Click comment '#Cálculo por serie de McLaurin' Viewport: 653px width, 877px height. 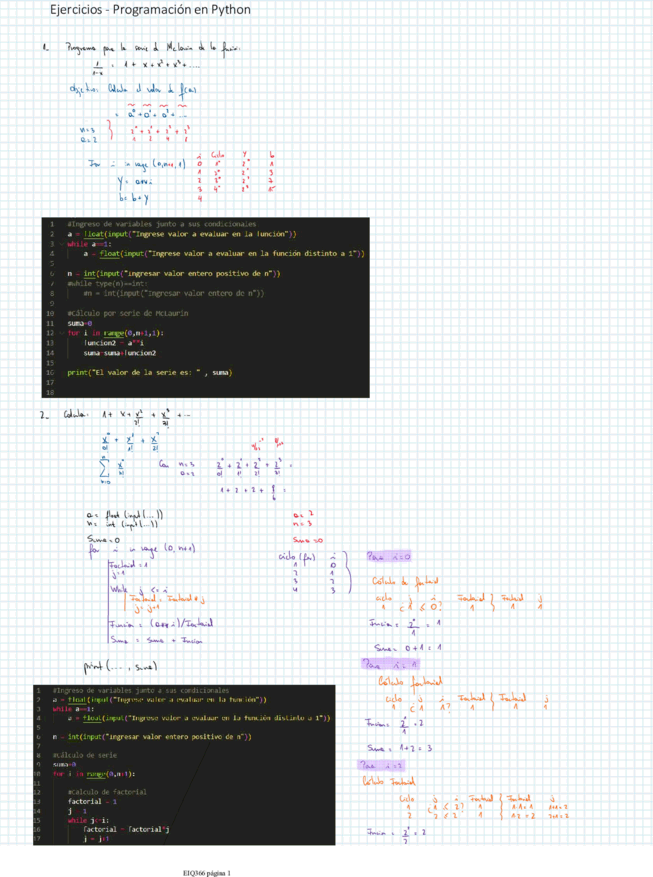tap(127, 313)
